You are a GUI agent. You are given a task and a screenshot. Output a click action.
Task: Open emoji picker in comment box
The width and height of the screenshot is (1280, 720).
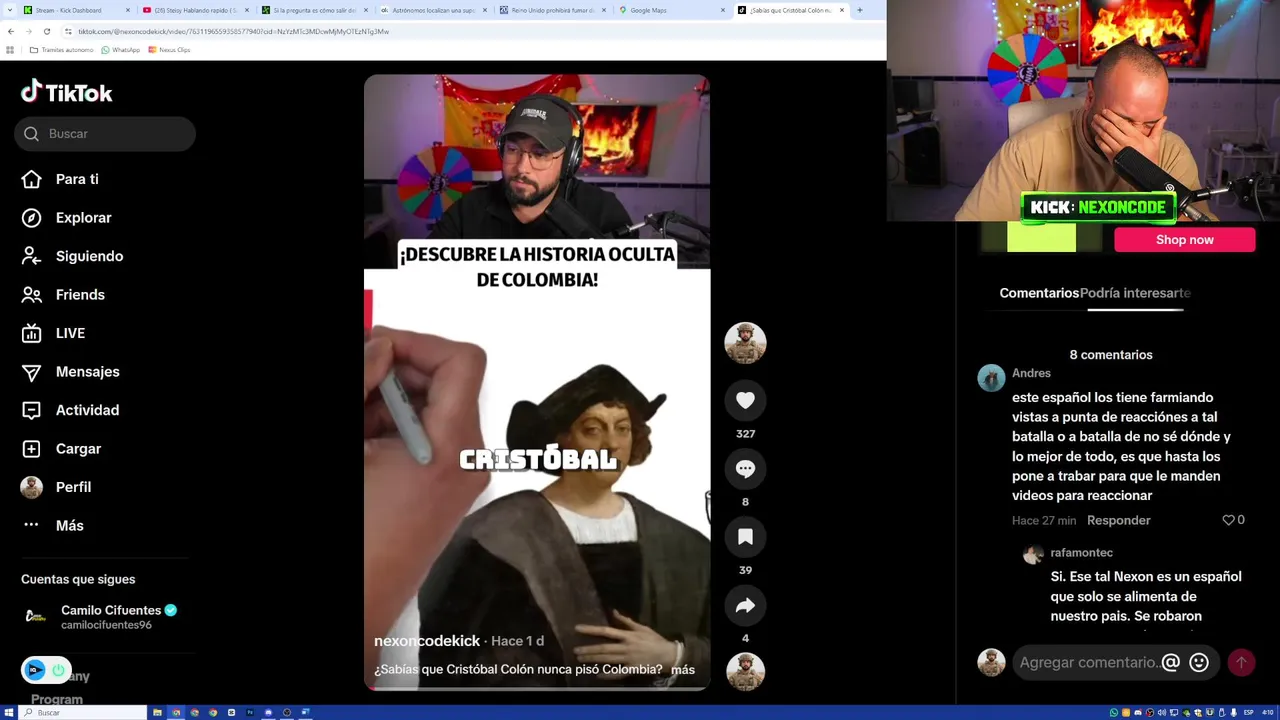[x=1199, y=662]
